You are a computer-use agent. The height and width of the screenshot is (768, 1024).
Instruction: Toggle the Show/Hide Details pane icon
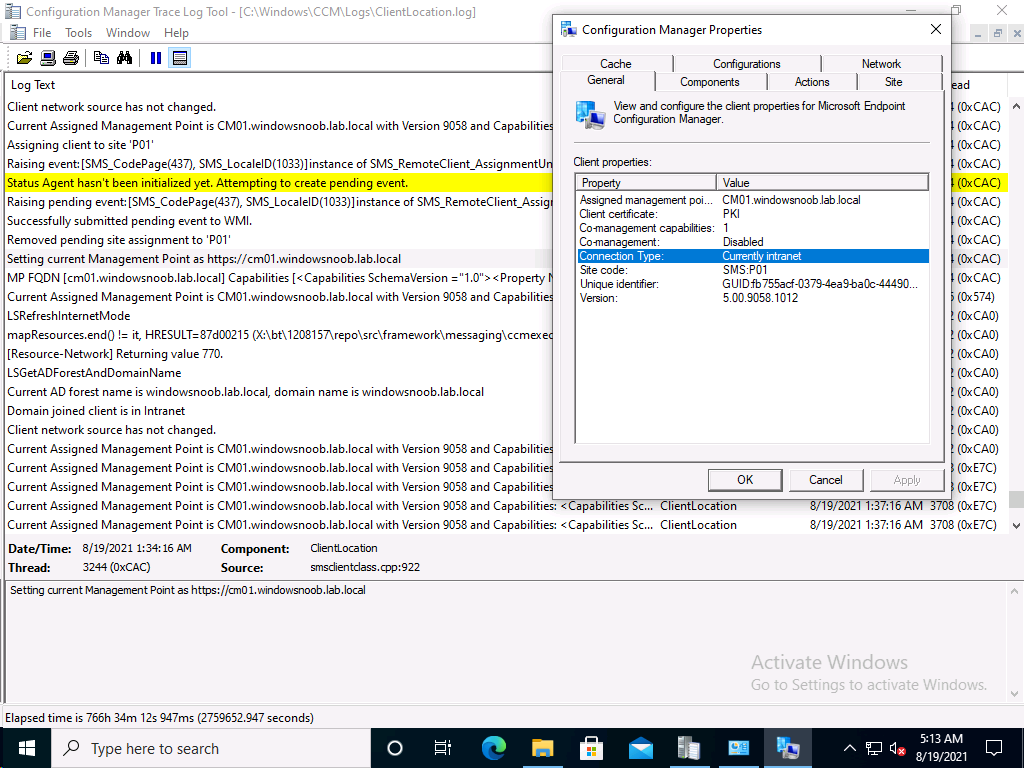coord(180,58)
